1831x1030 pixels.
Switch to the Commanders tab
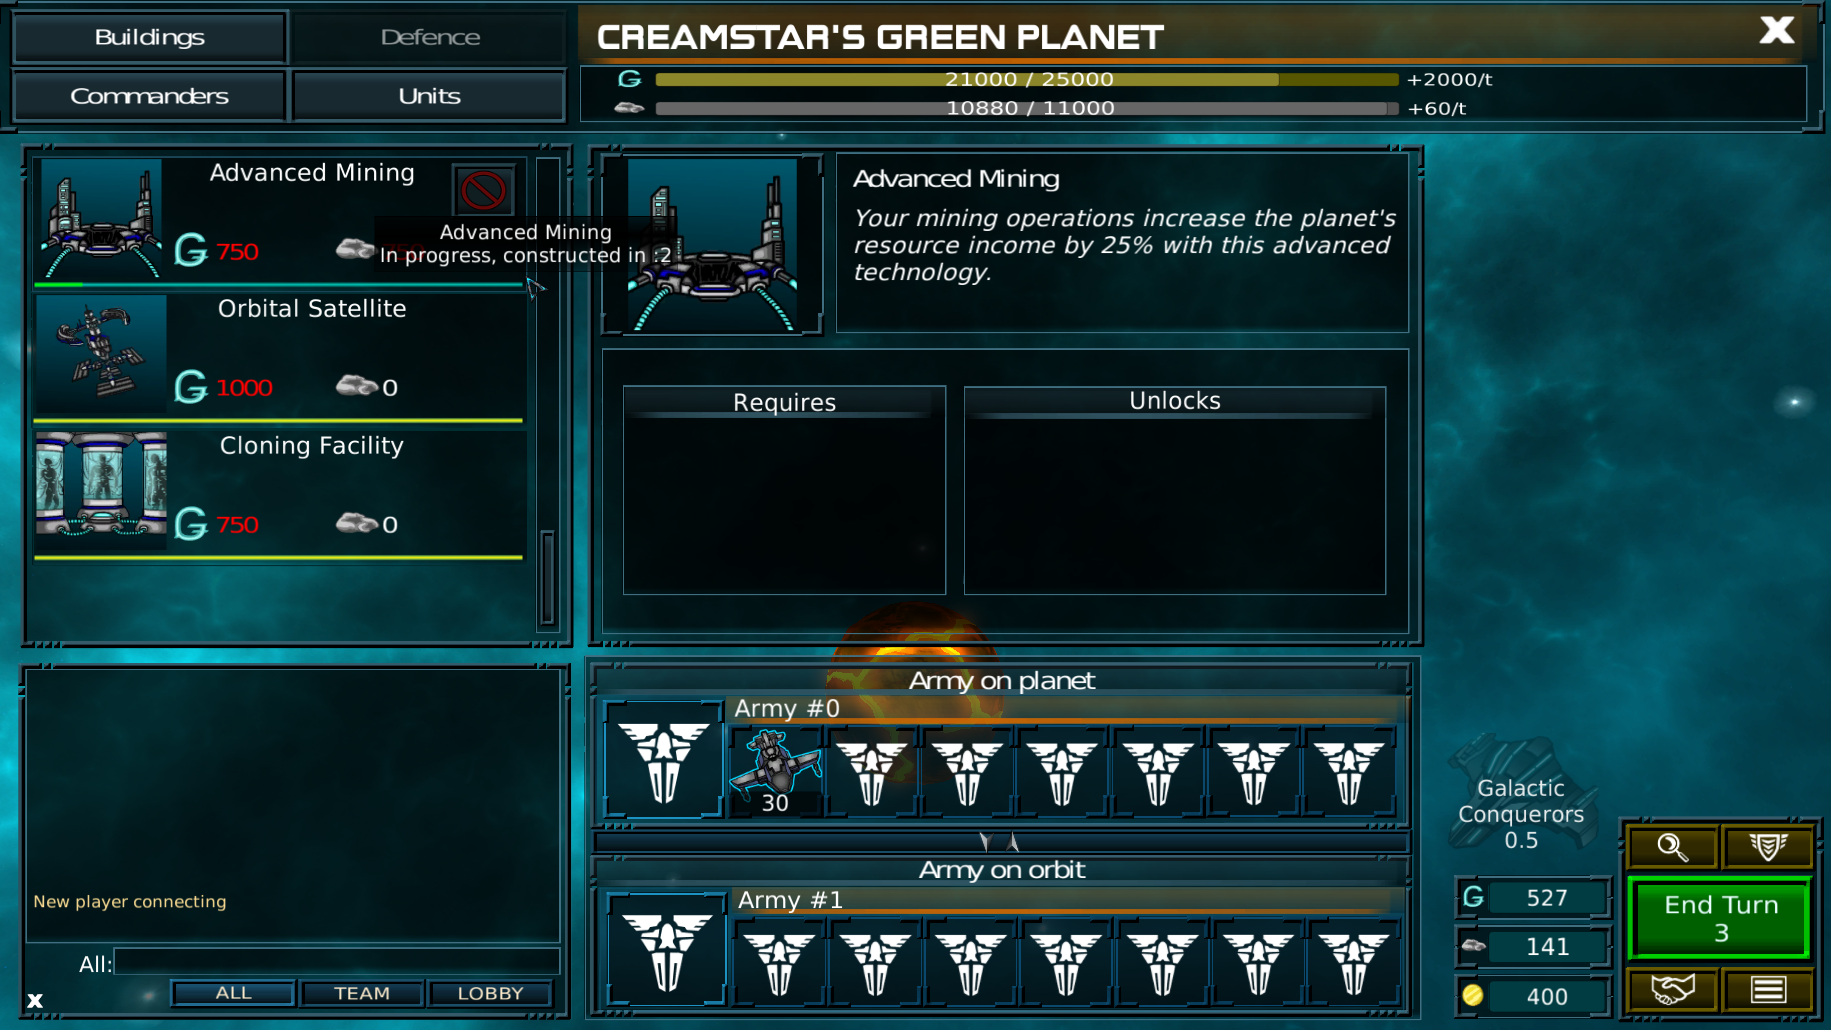[x=150, y=96]
